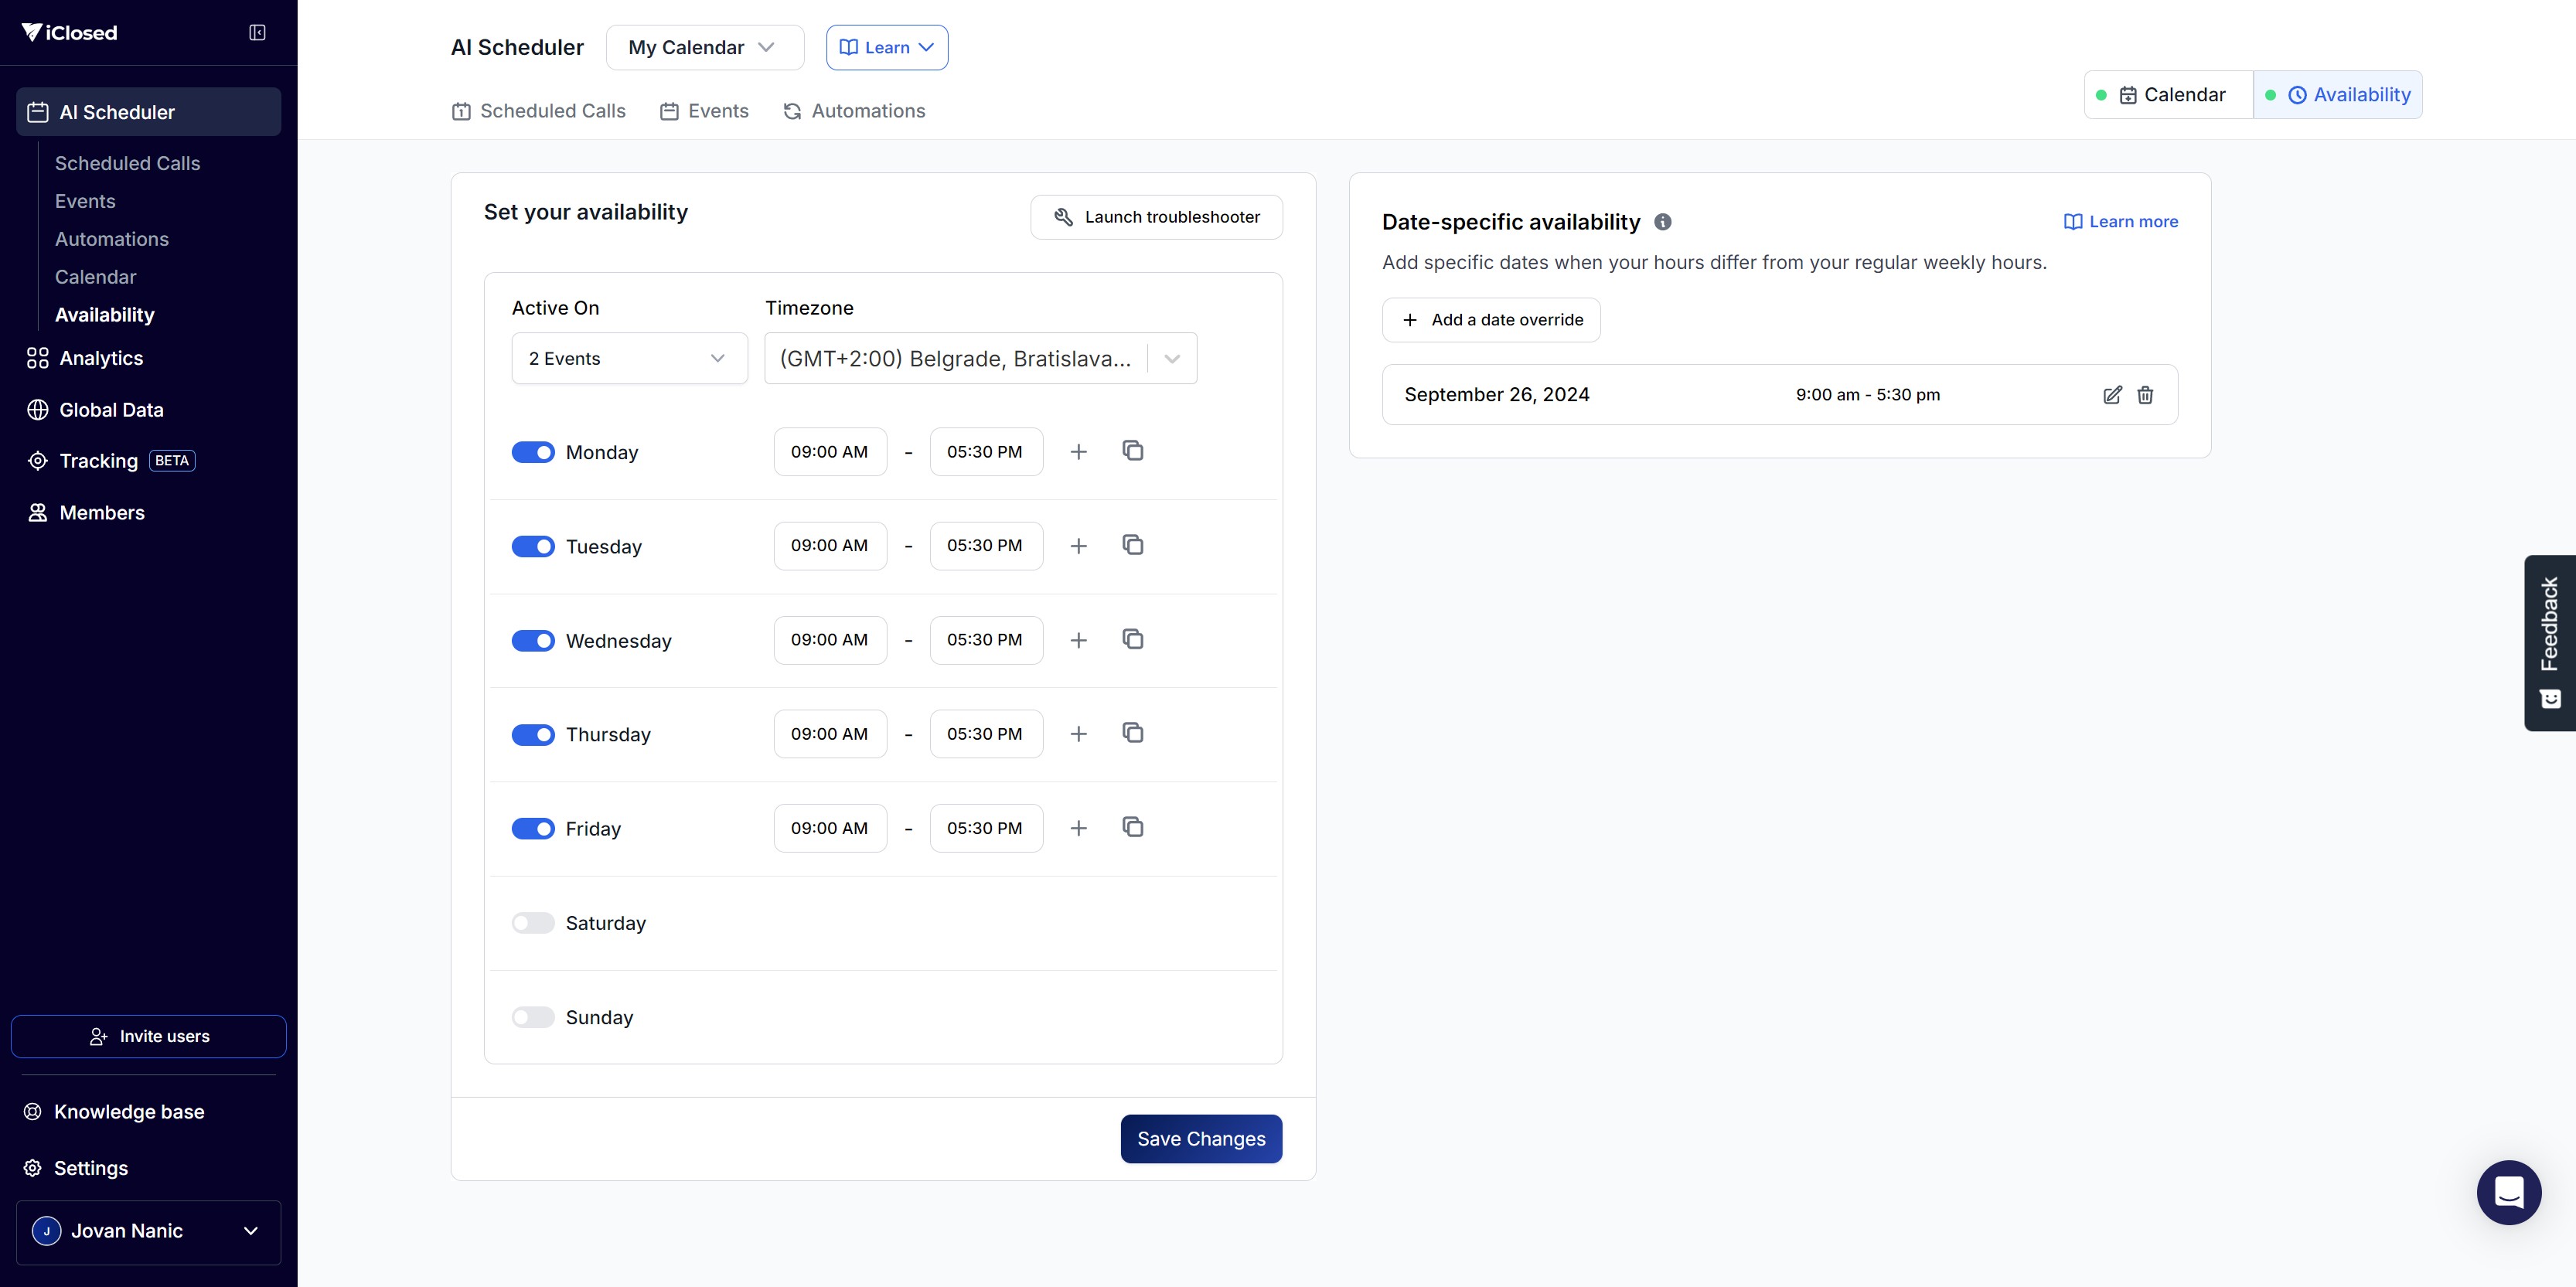Enable Saturday availability

[x=533, y=923]
